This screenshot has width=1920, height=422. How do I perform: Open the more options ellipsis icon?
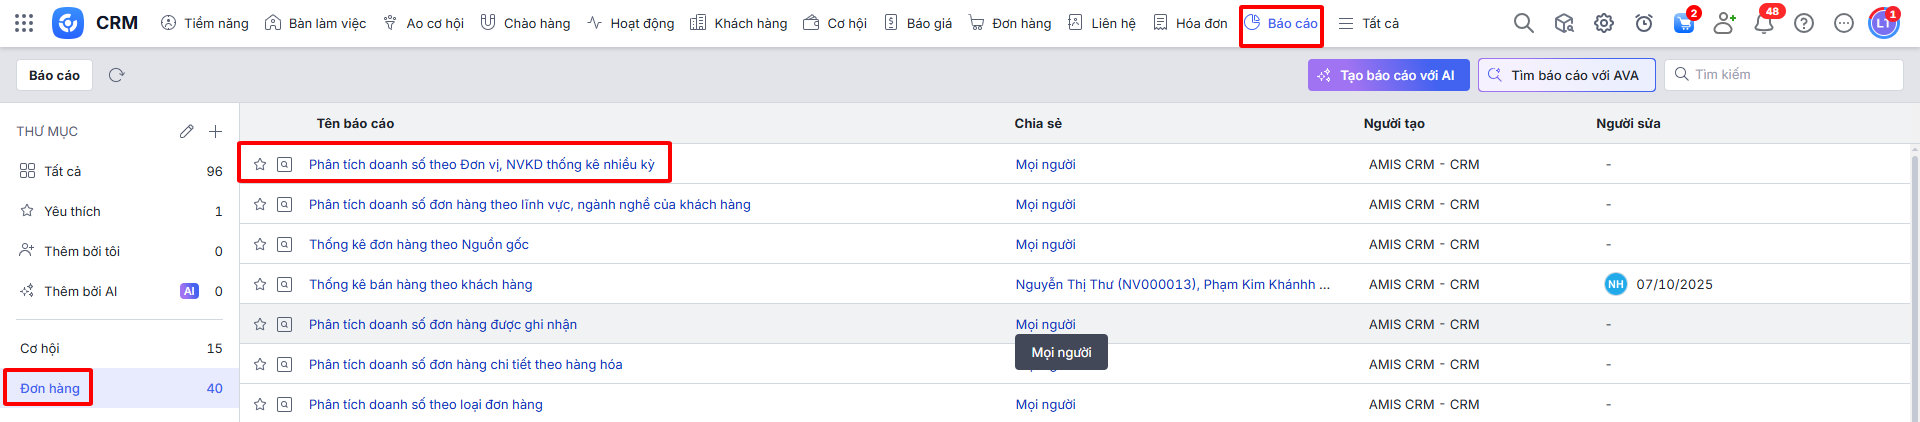[1844, 23]
